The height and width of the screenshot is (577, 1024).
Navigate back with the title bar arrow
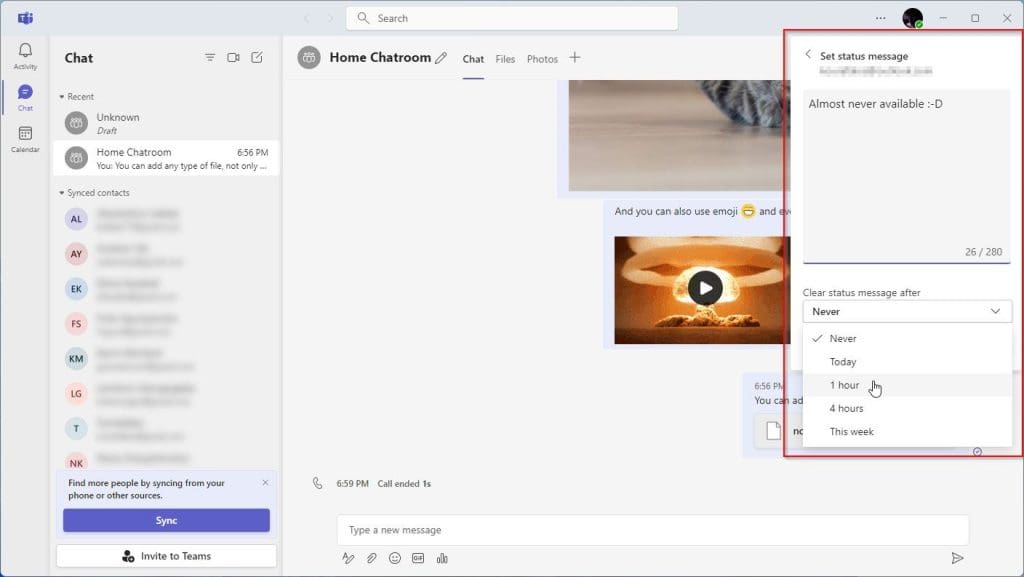click(x=306, y=18)
